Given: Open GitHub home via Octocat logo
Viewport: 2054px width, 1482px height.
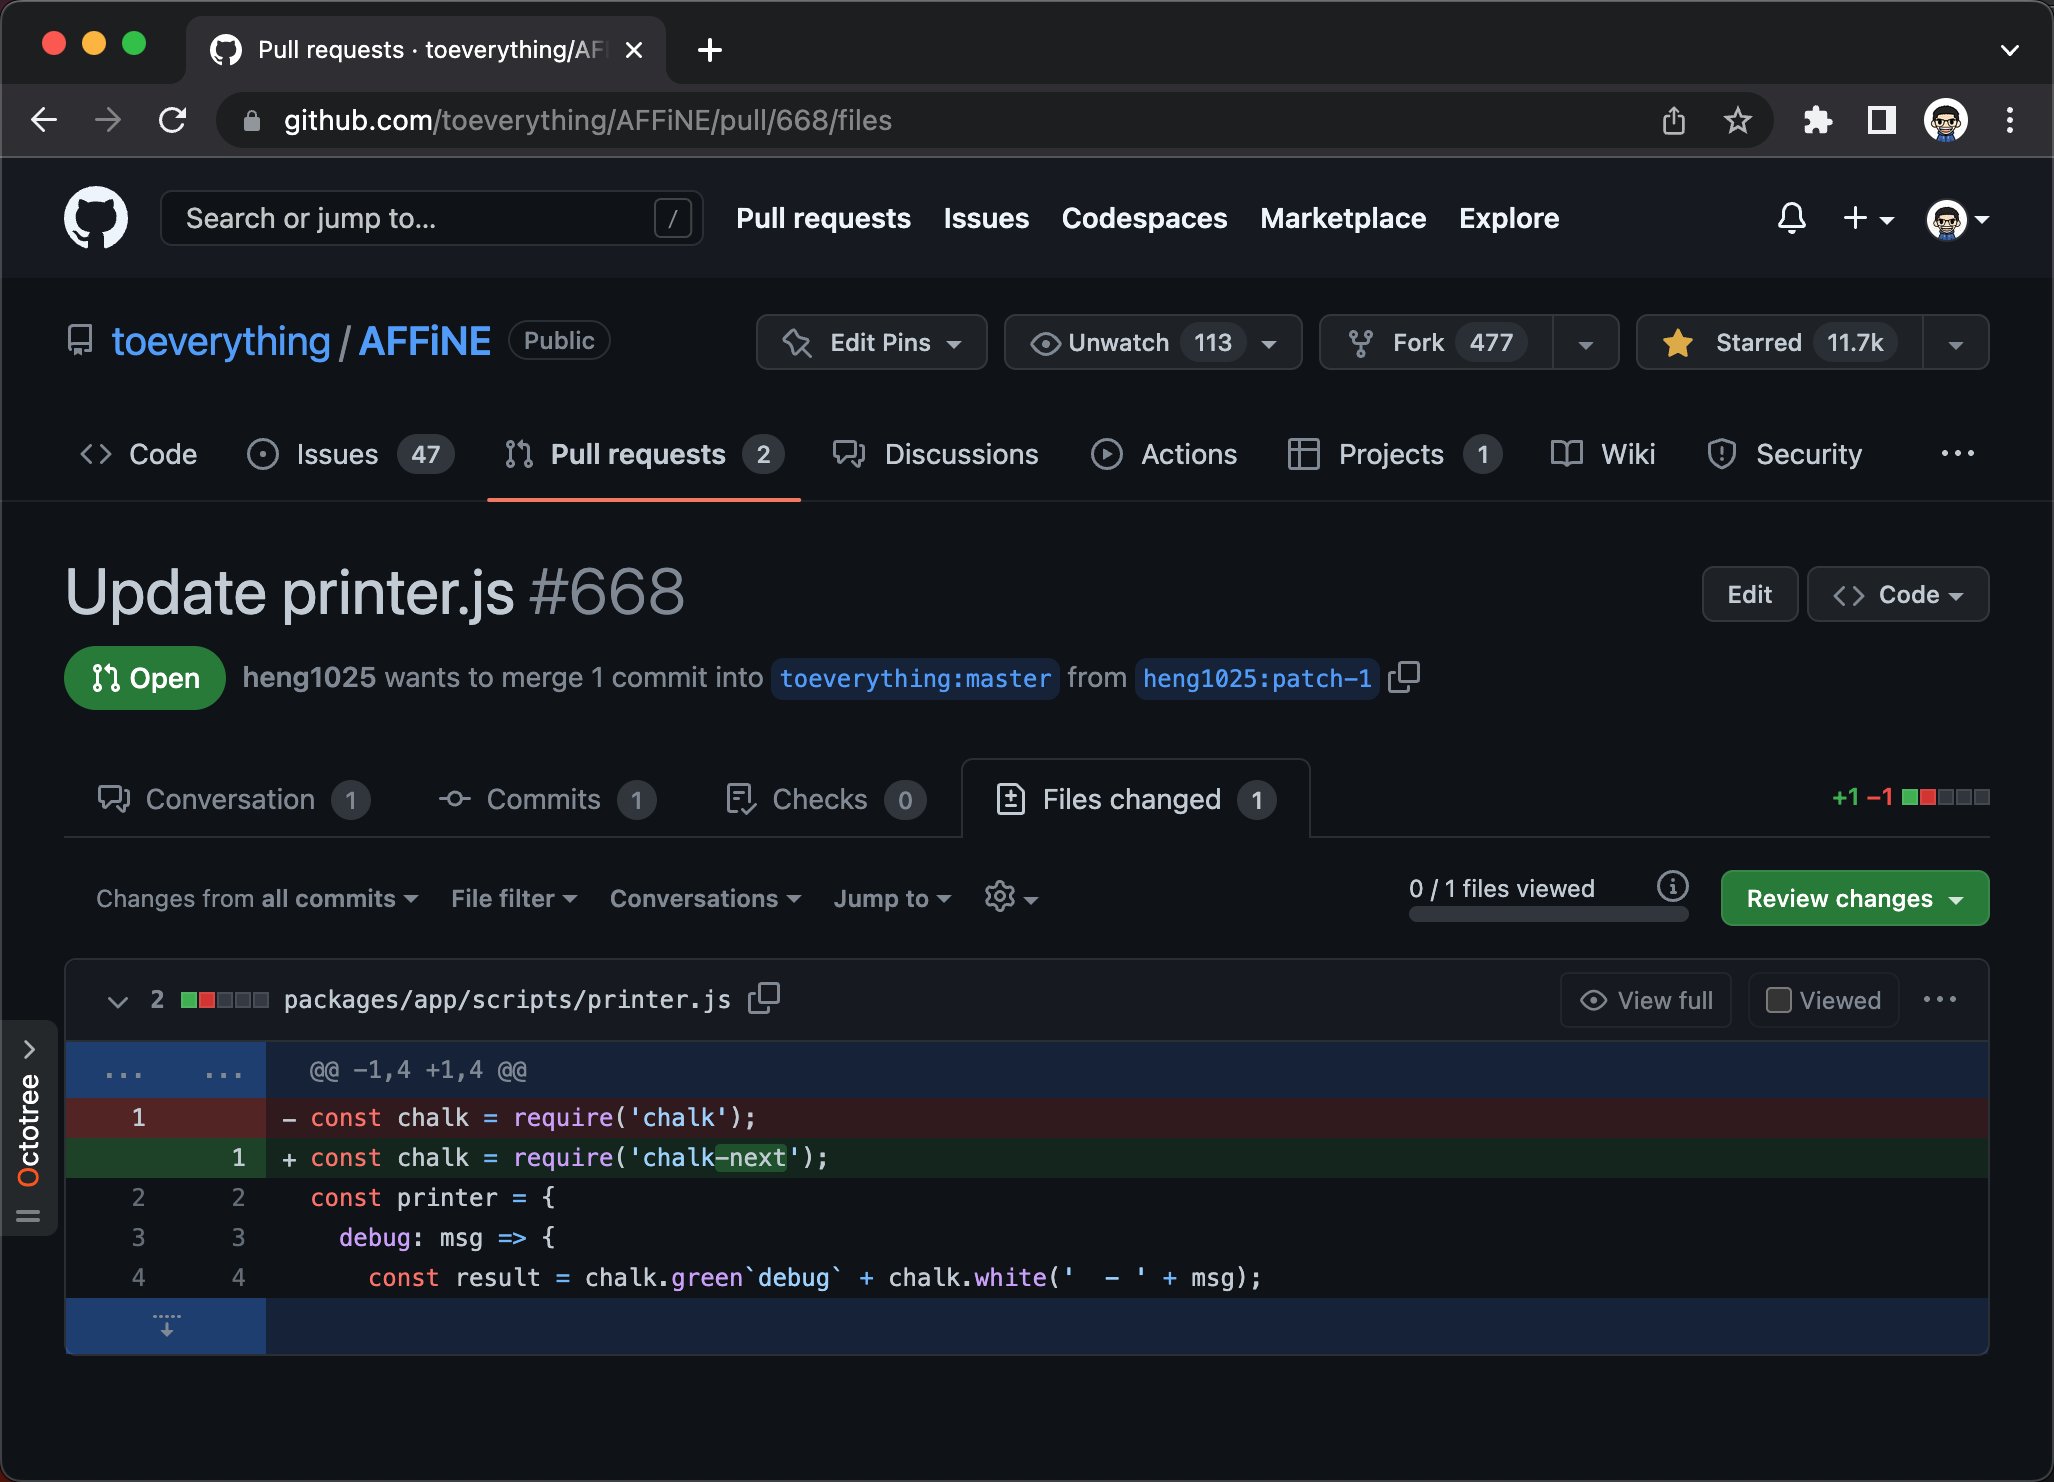Looking at the screenshot, I should [x=96, y=218].
